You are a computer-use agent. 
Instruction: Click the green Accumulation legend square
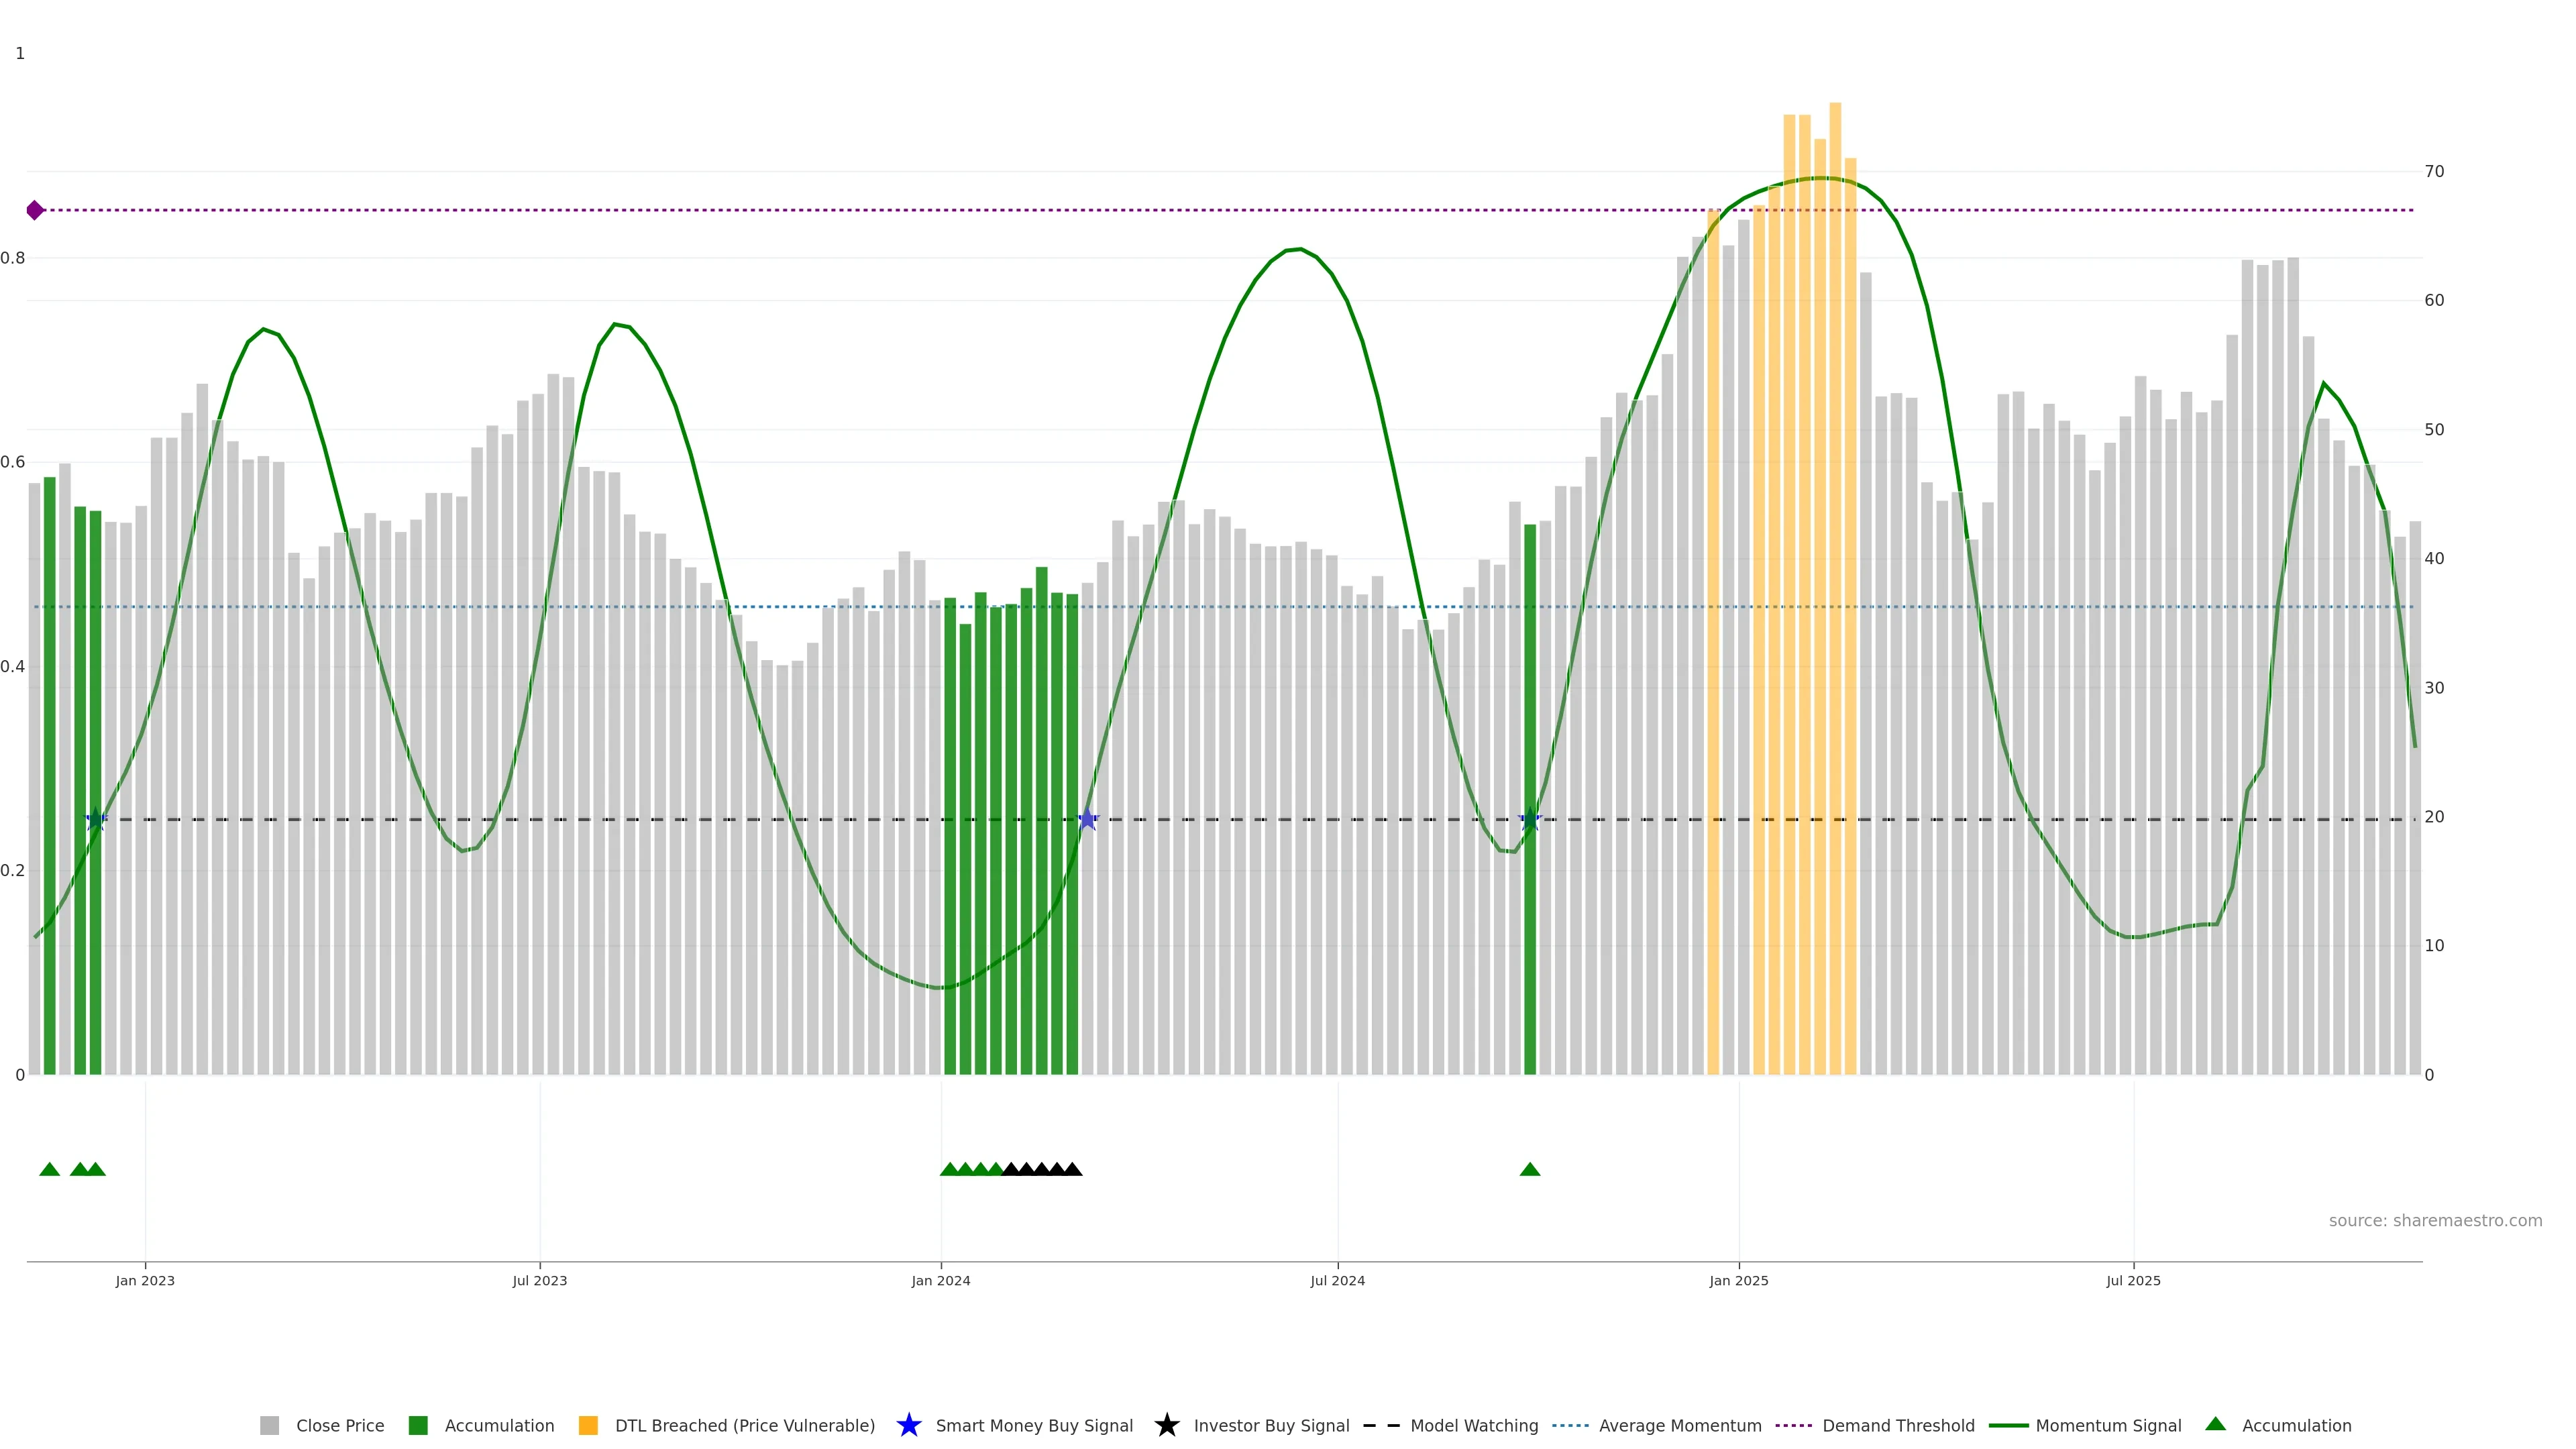click(x=418, y=1426)
